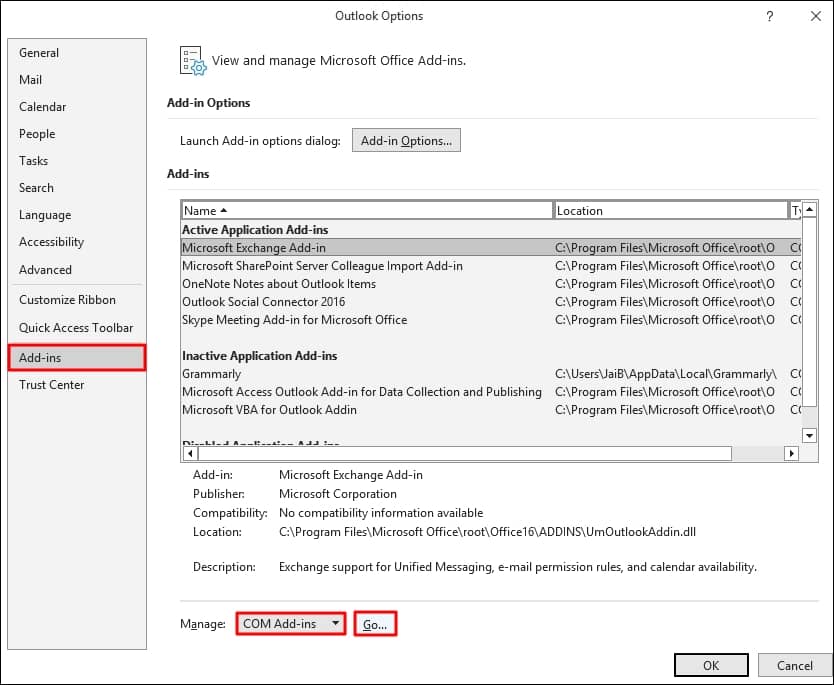
Task: Click the list scroll down arrow
Action: pyautogui.click(x=809, y=436)
